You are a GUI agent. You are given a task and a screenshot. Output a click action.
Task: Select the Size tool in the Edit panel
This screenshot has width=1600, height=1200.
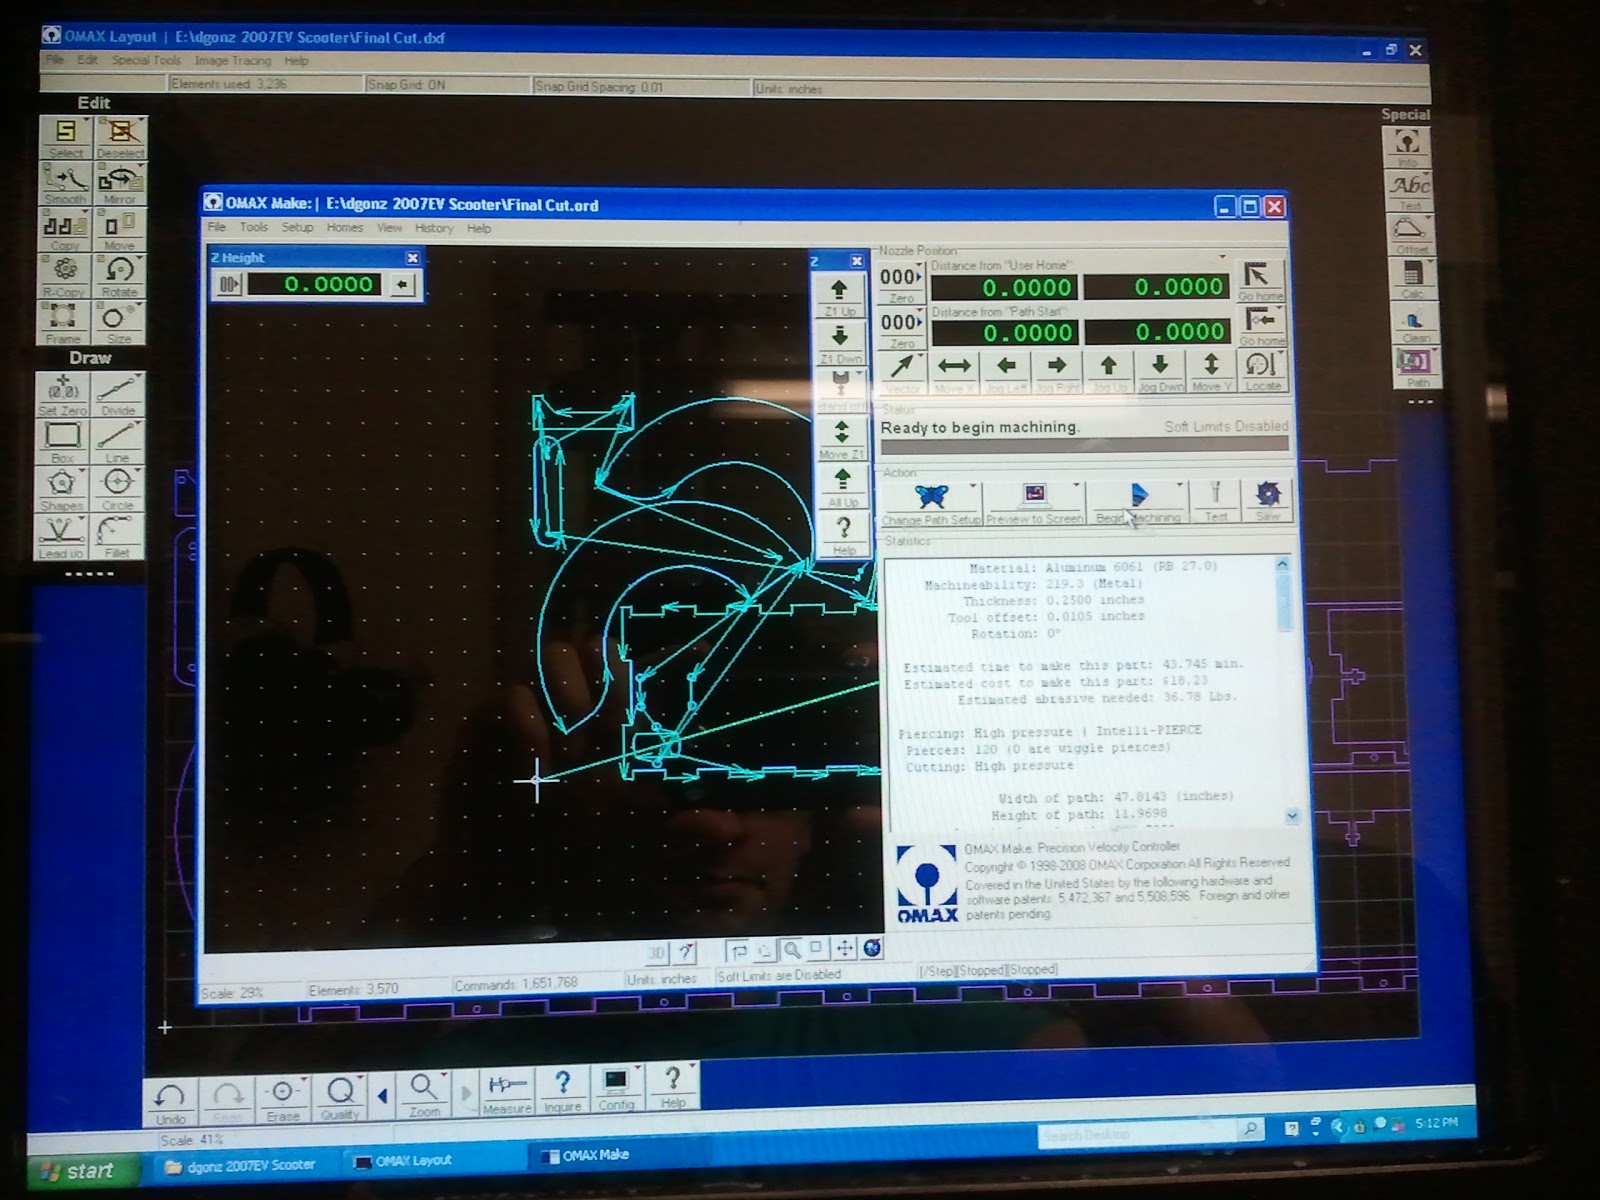point(120,322)
